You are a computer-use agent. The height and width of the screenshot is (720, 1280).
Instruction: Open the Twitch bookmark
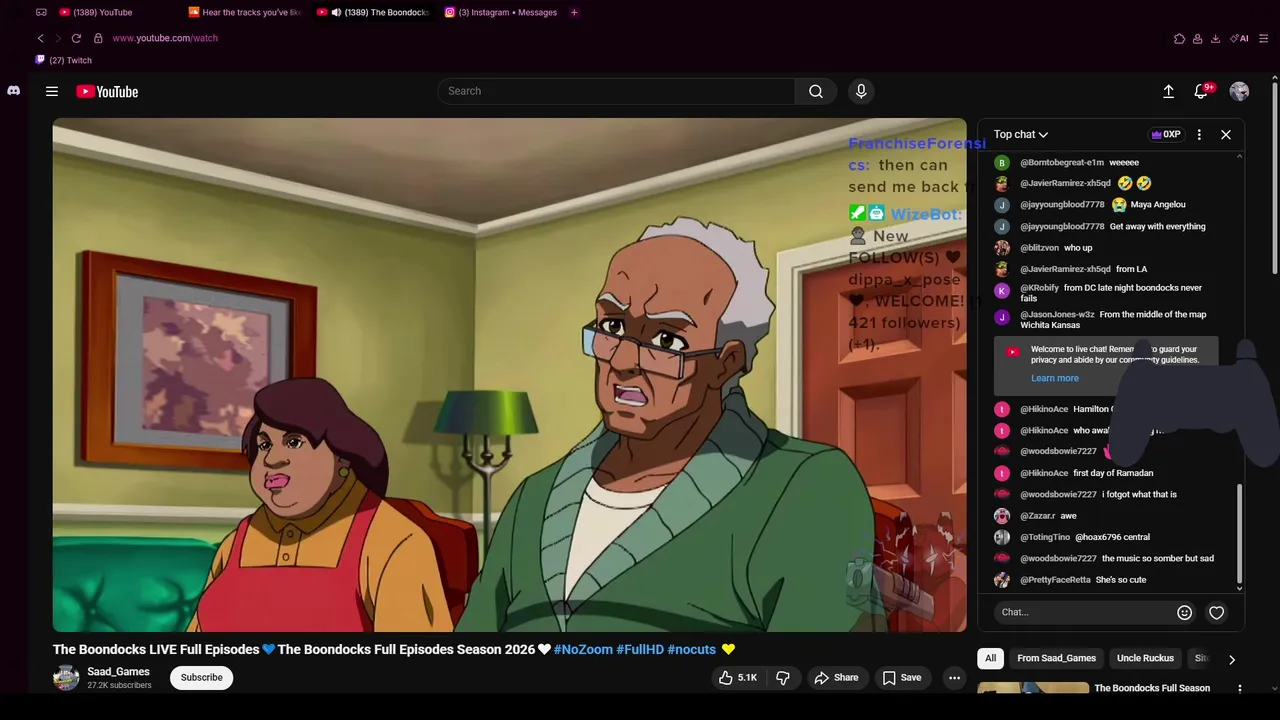64,60
